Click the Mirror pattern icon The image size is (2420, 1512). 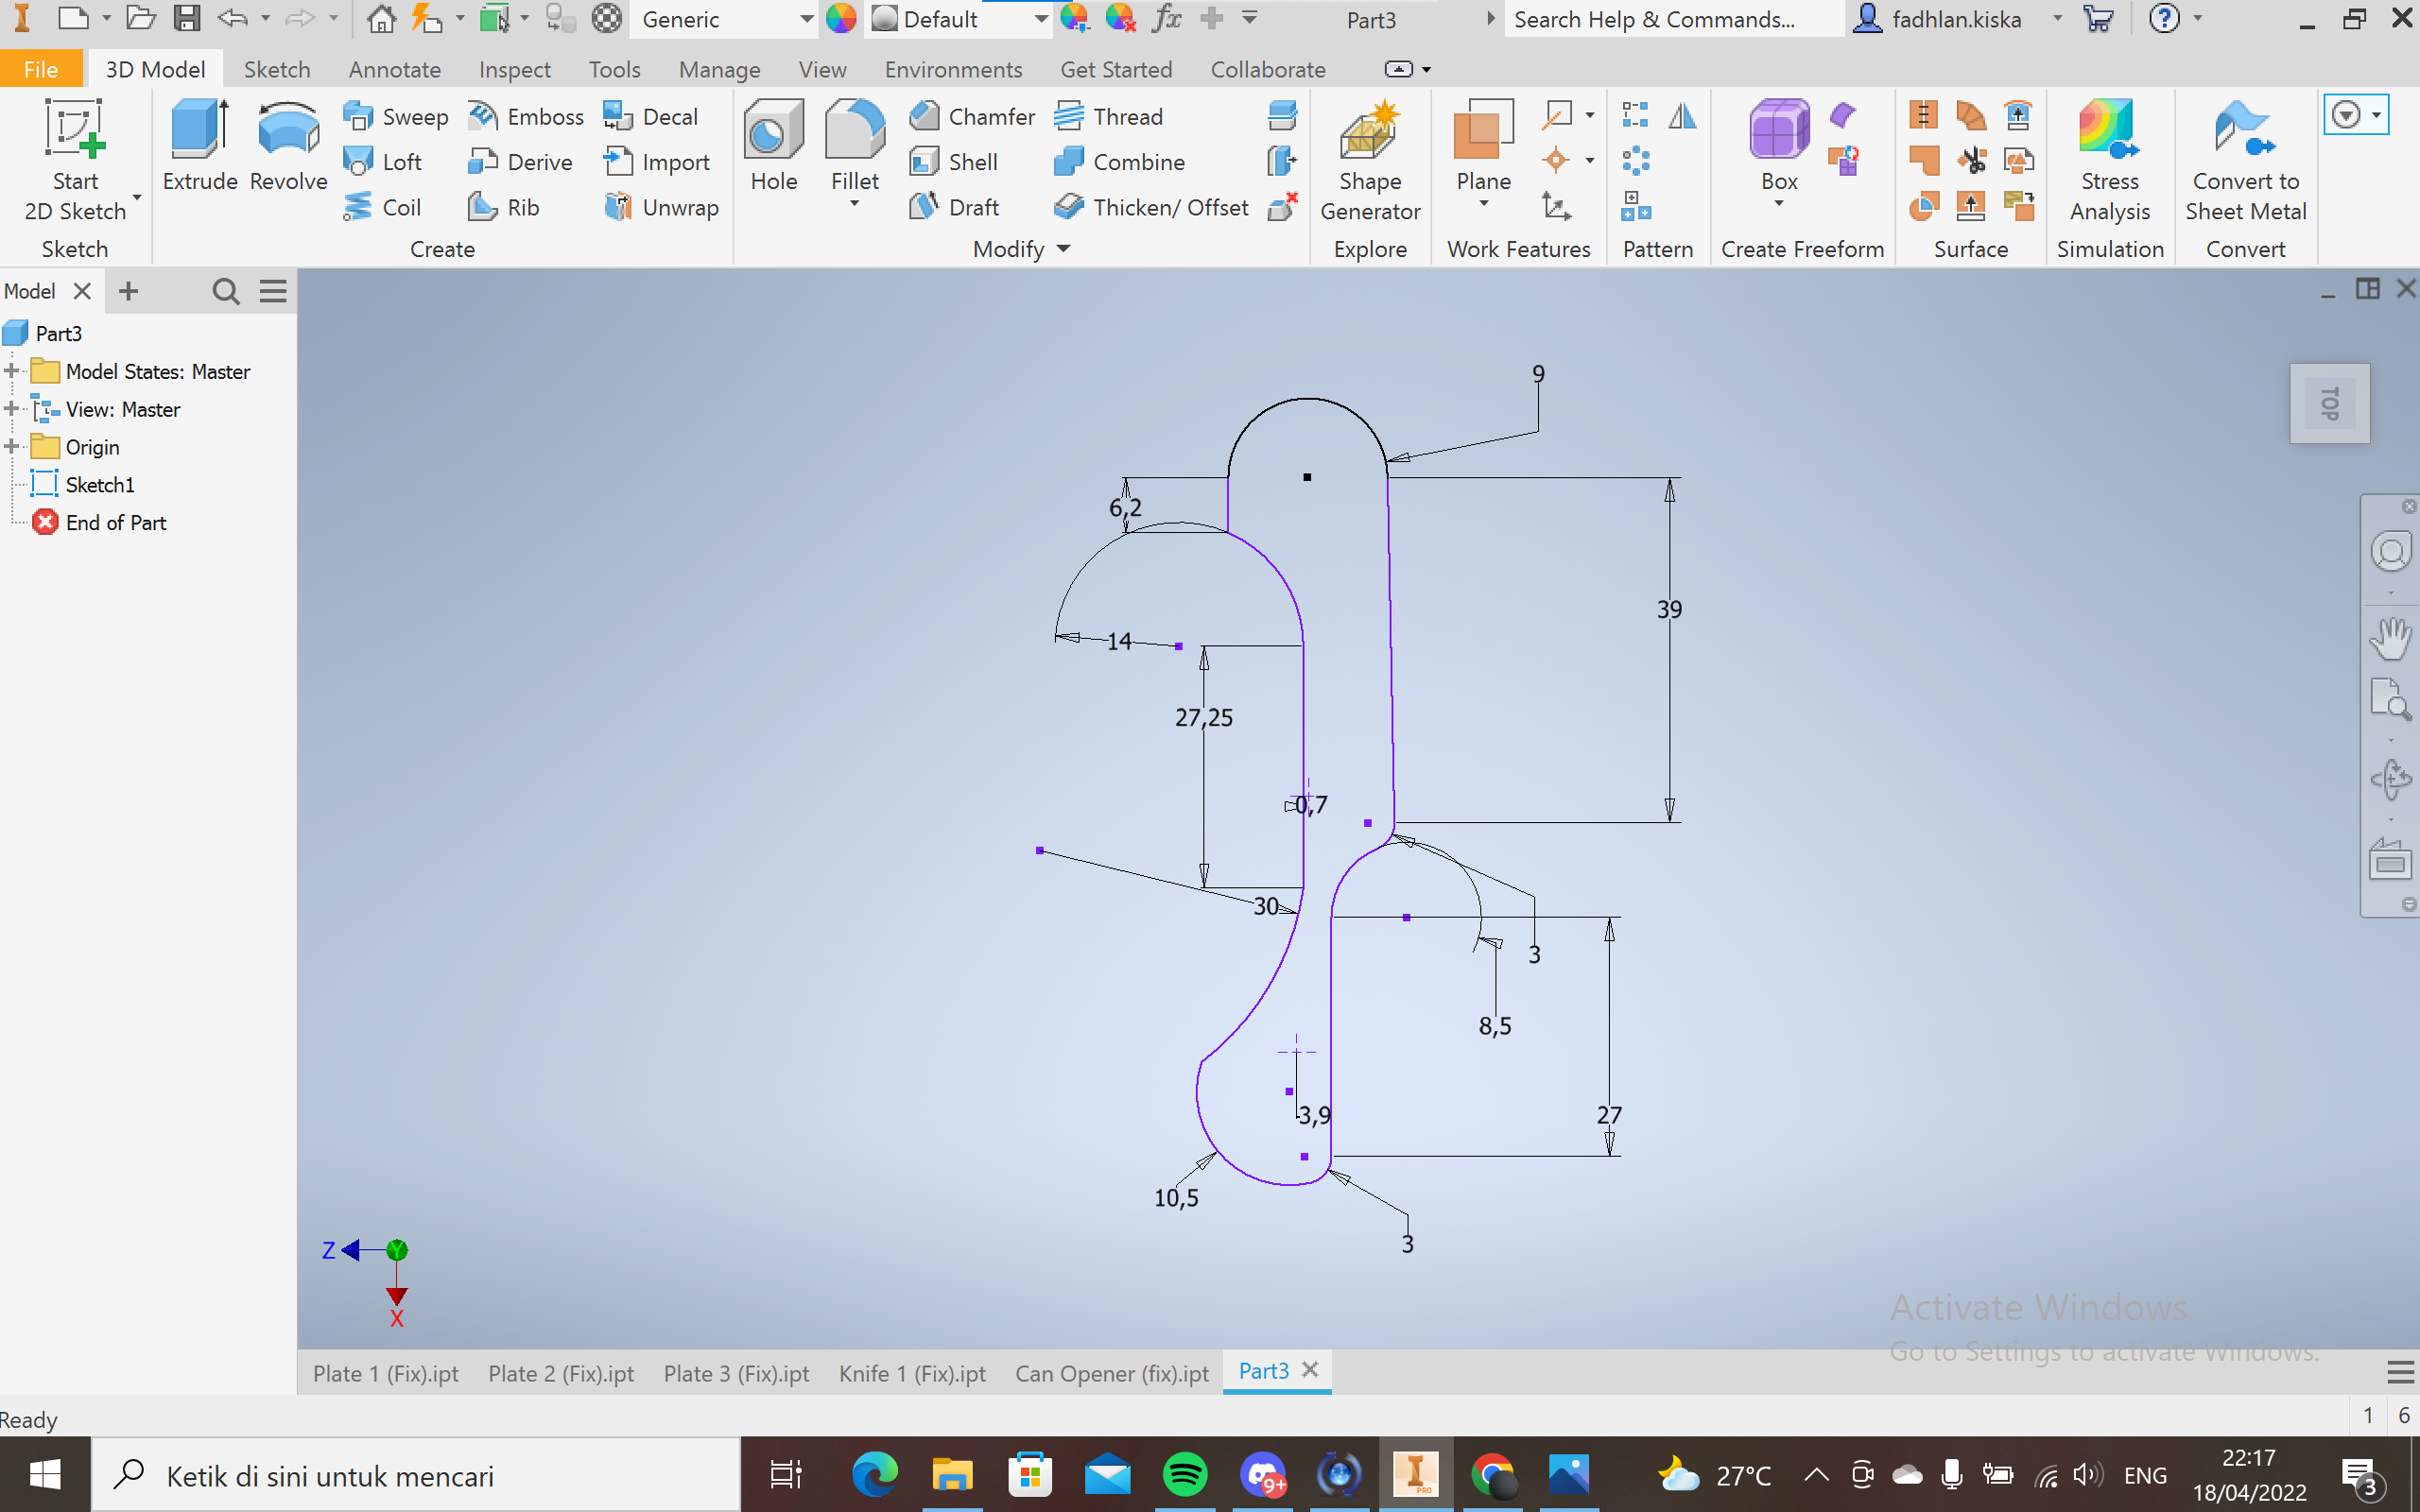[1683, 116]
